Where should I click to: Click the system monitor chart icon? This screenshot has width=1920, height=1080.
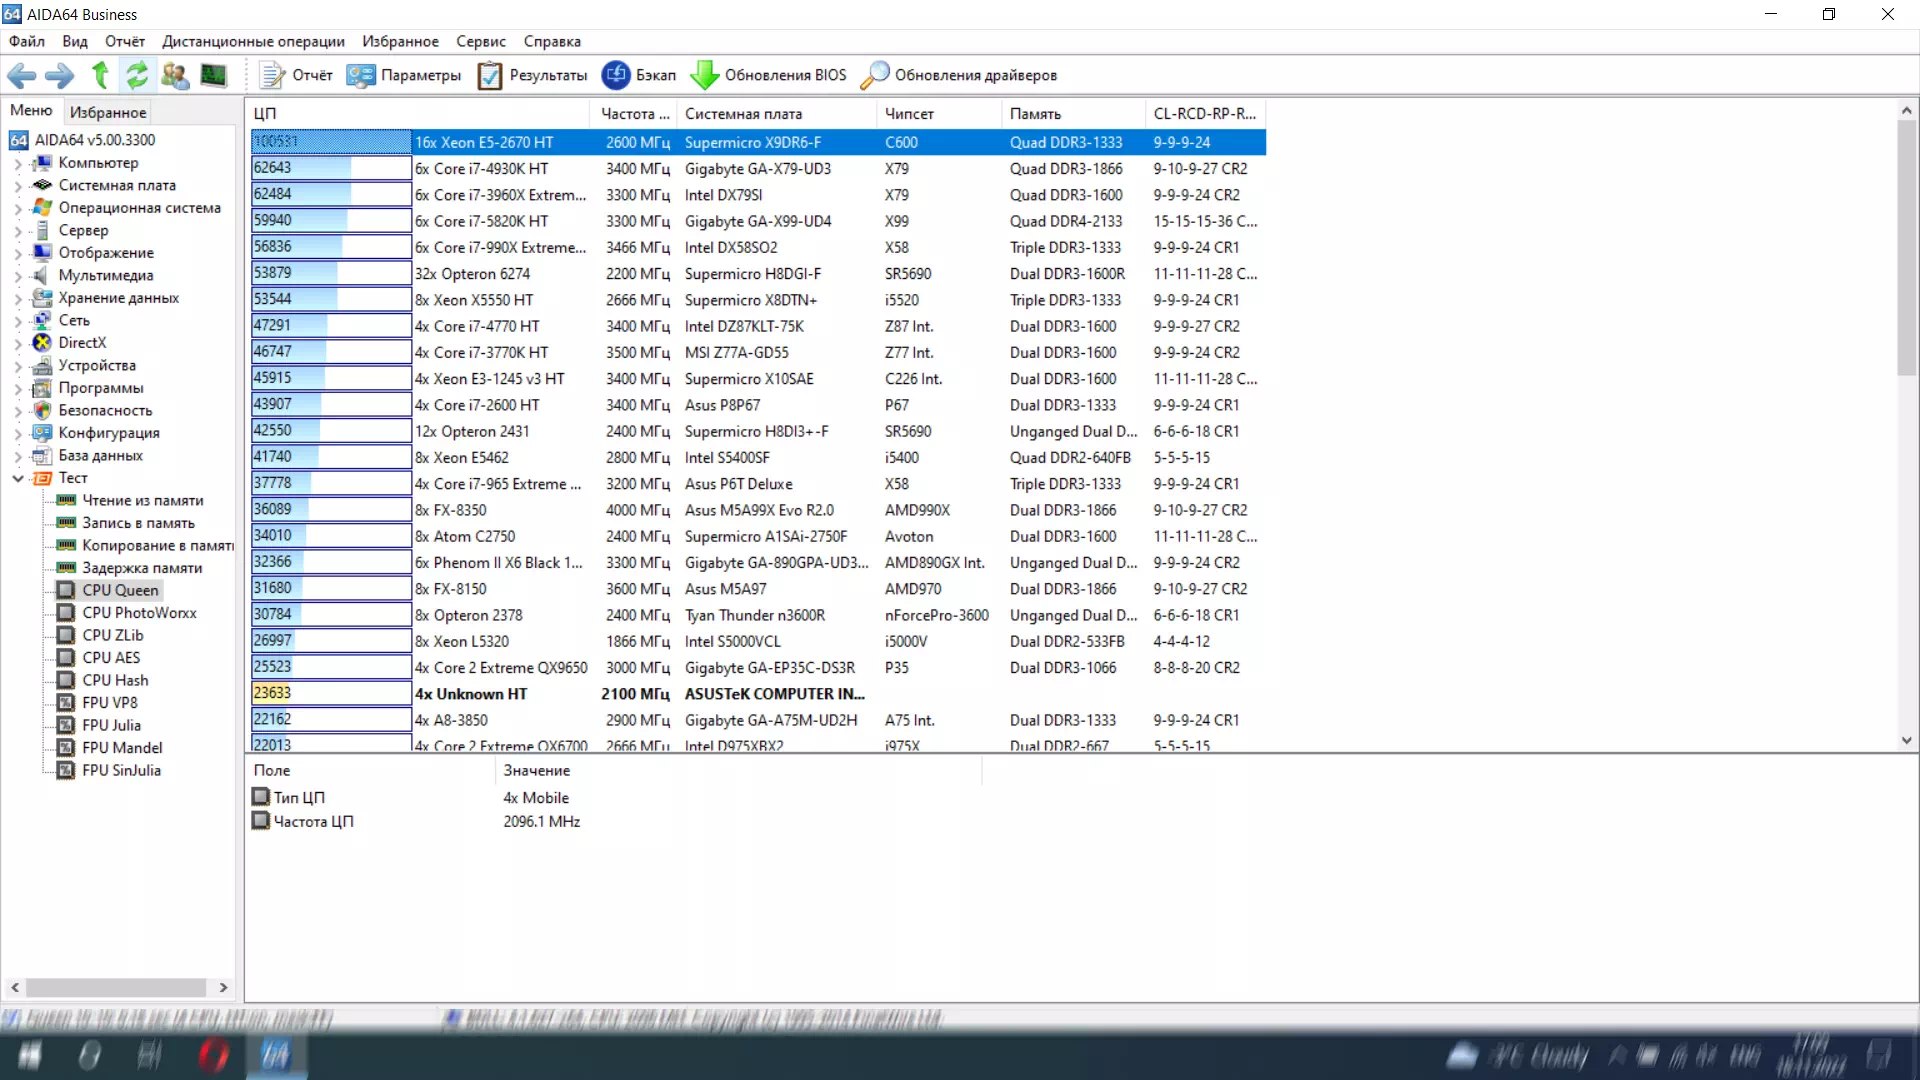tap(213, 75)
